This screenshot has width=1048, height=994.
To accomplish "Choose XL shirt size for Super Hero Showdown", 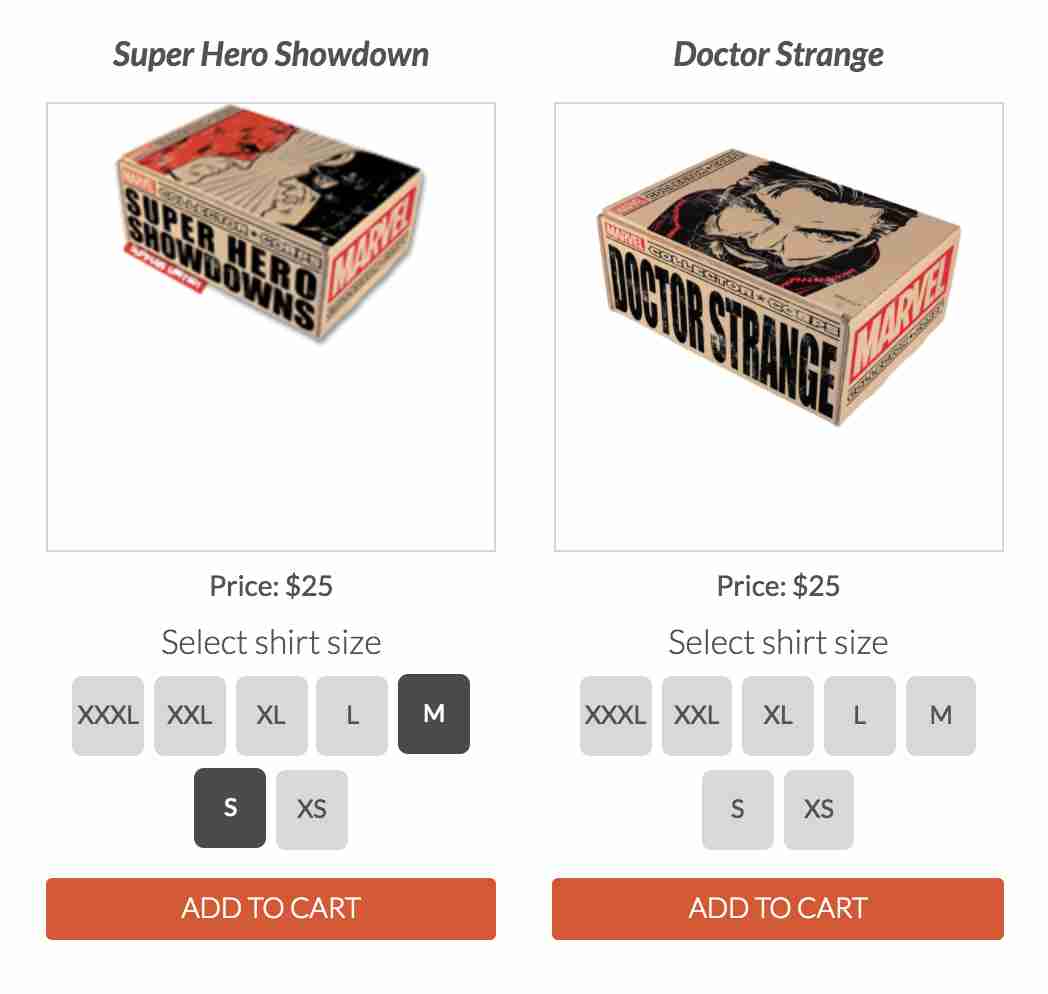I will 271,715.
